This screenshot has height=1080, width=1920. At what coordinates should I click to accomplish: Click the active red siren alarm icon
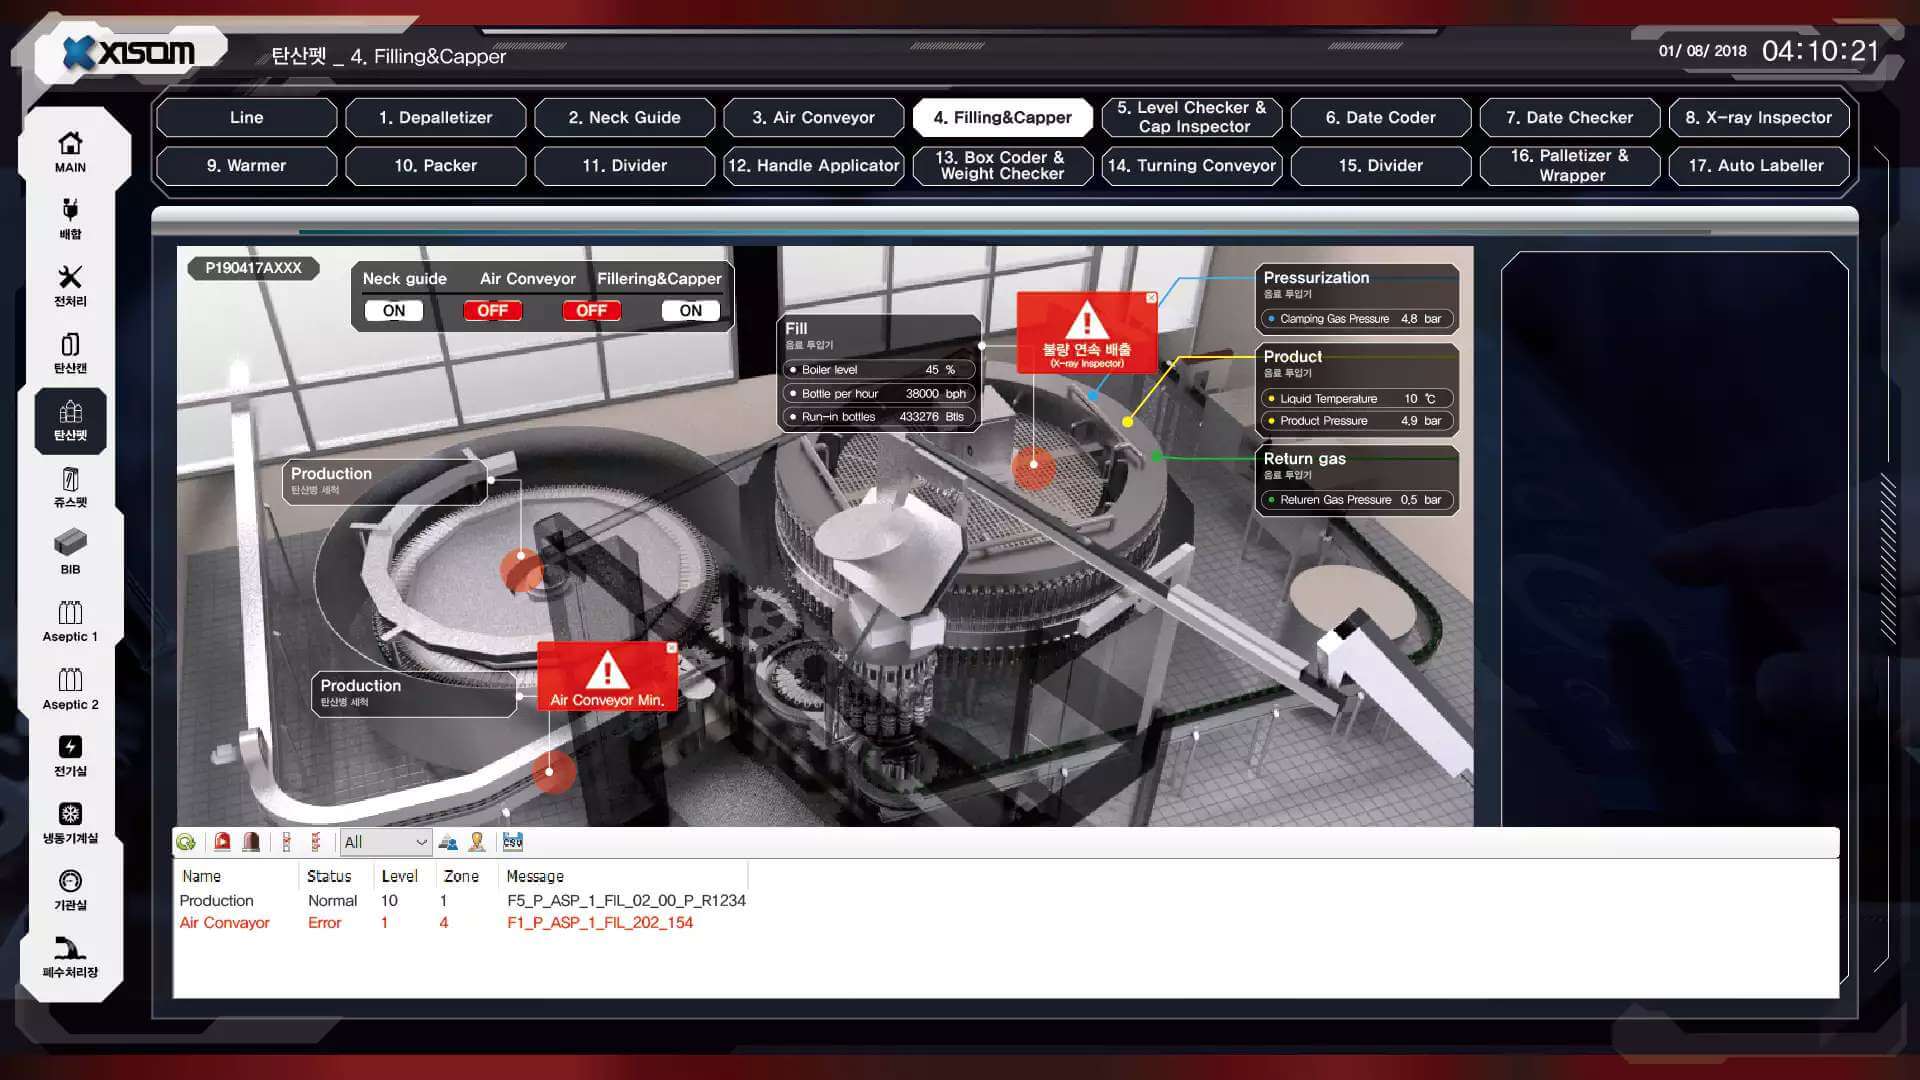[222, 842]
